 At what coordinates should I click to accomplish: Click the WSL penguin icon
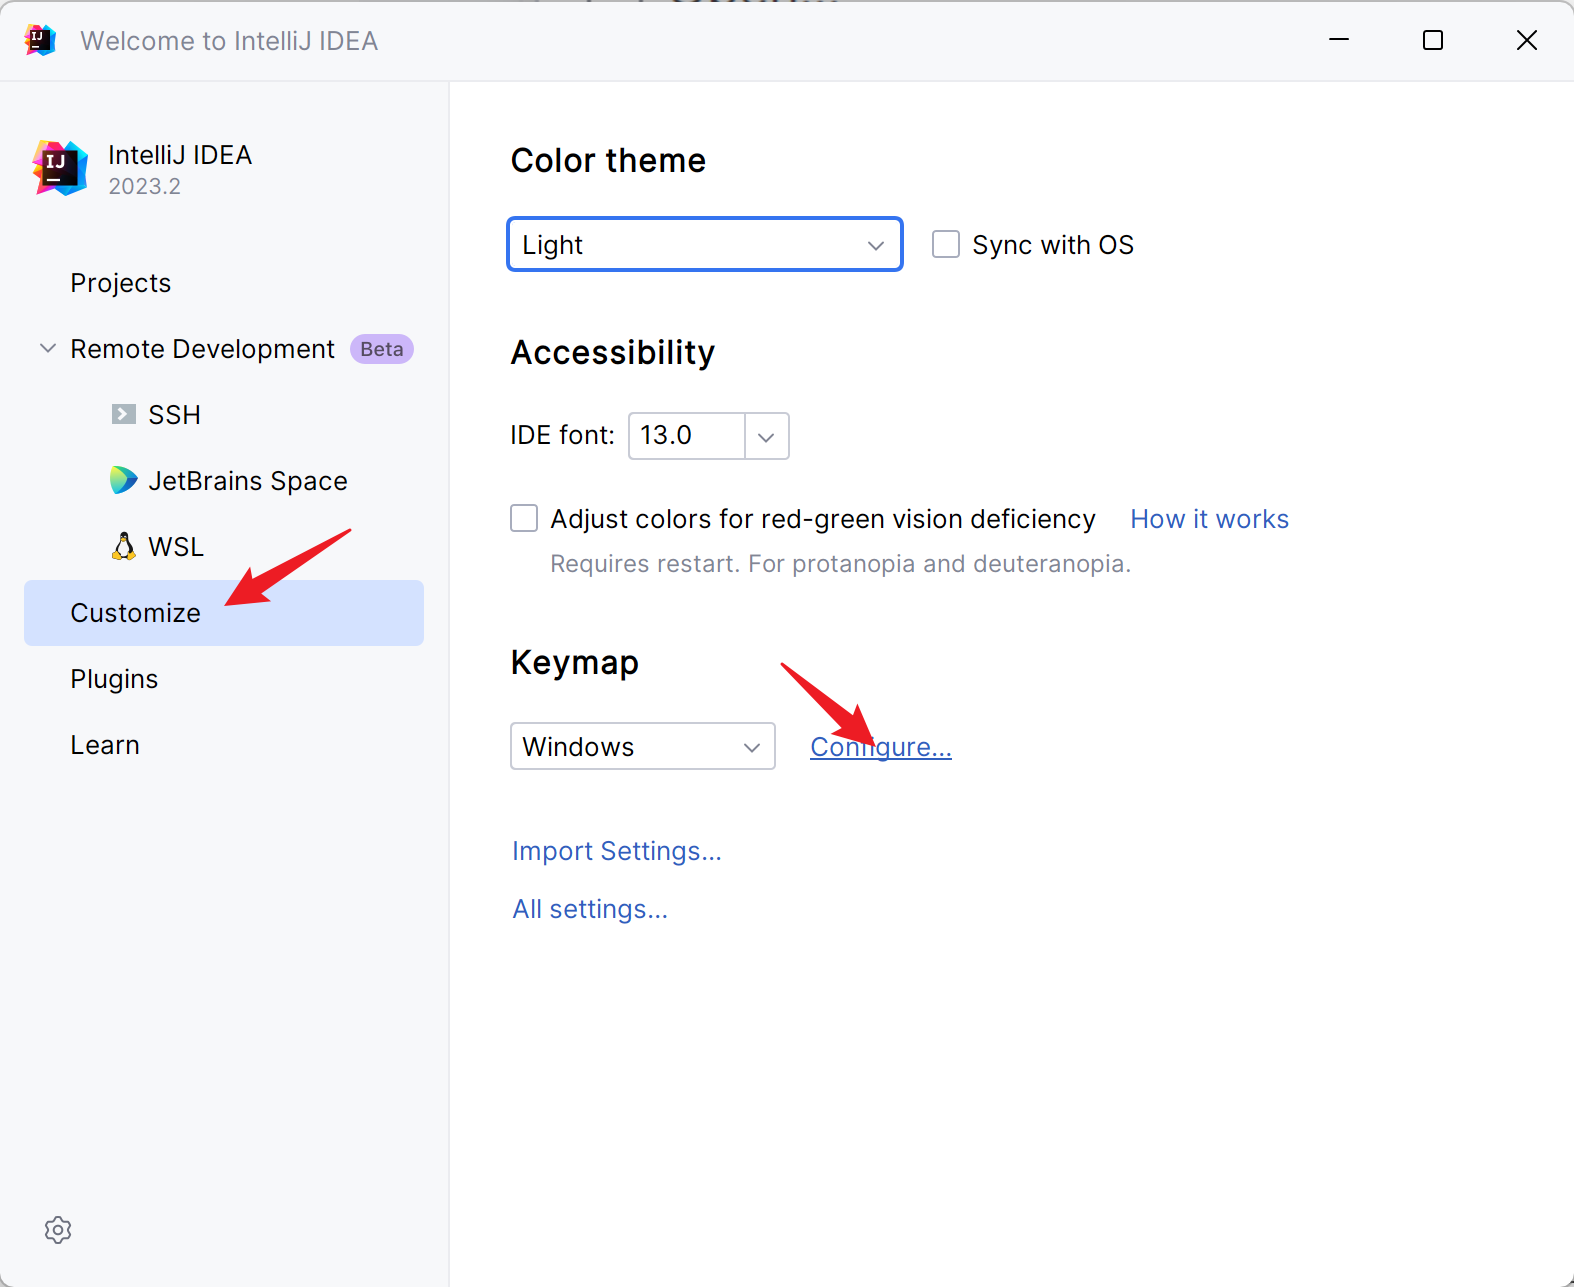click(124, 546)
